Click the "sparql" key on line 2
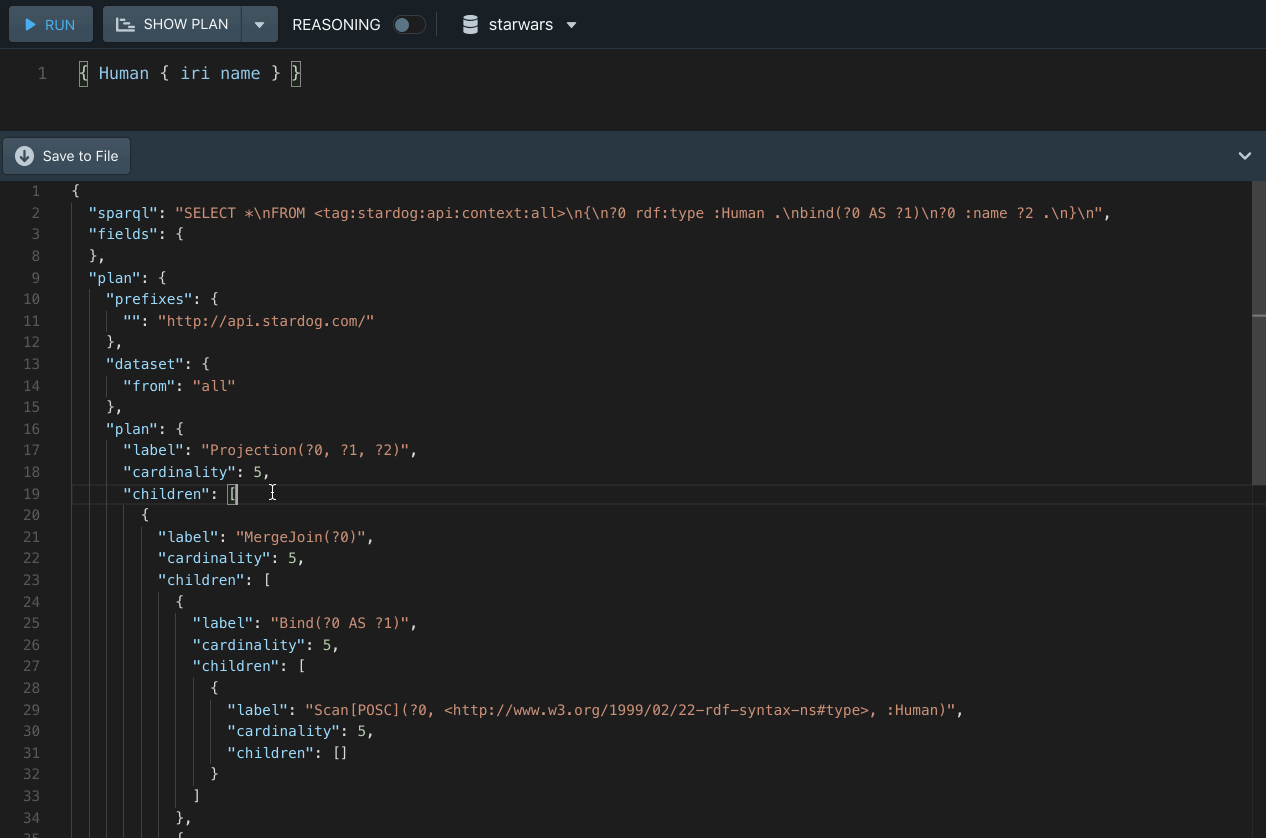Screen dimensions: 1266x838 (121, 213)
